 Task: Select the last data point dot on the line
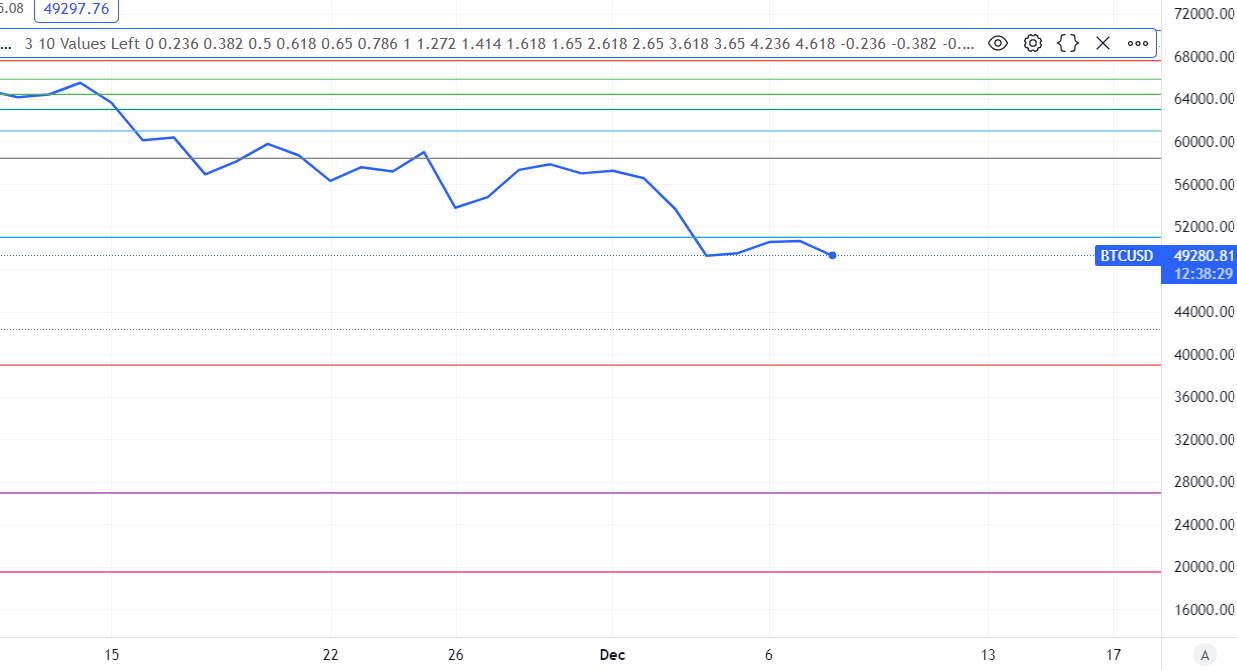(832, 255)
